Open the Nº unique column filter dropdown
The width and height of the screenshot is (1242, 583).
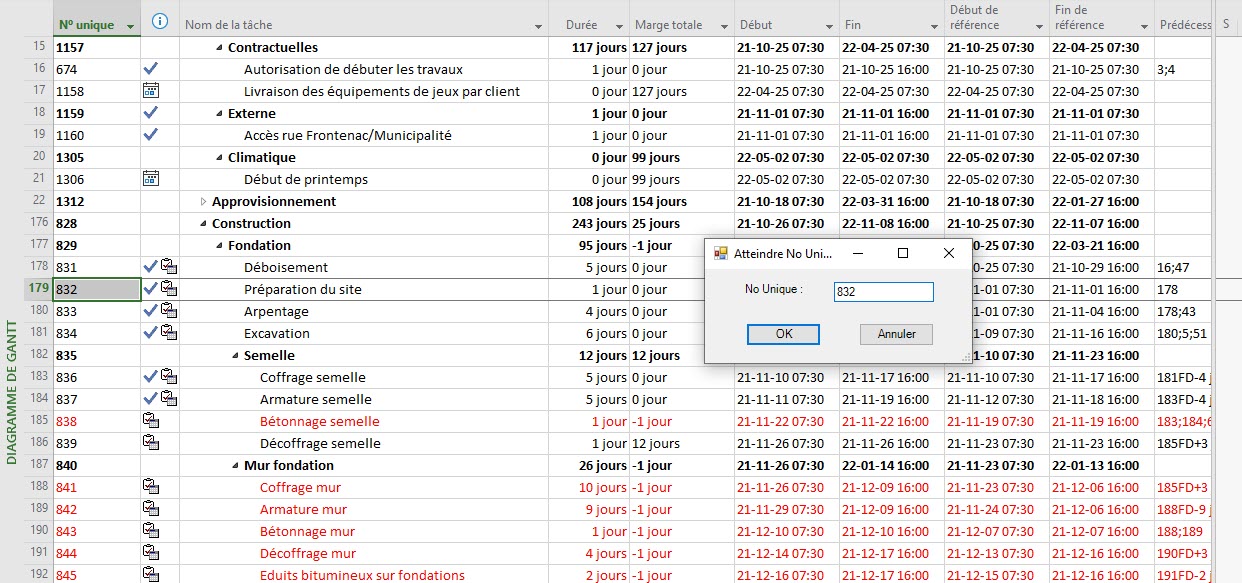click(x=130, y=25)
